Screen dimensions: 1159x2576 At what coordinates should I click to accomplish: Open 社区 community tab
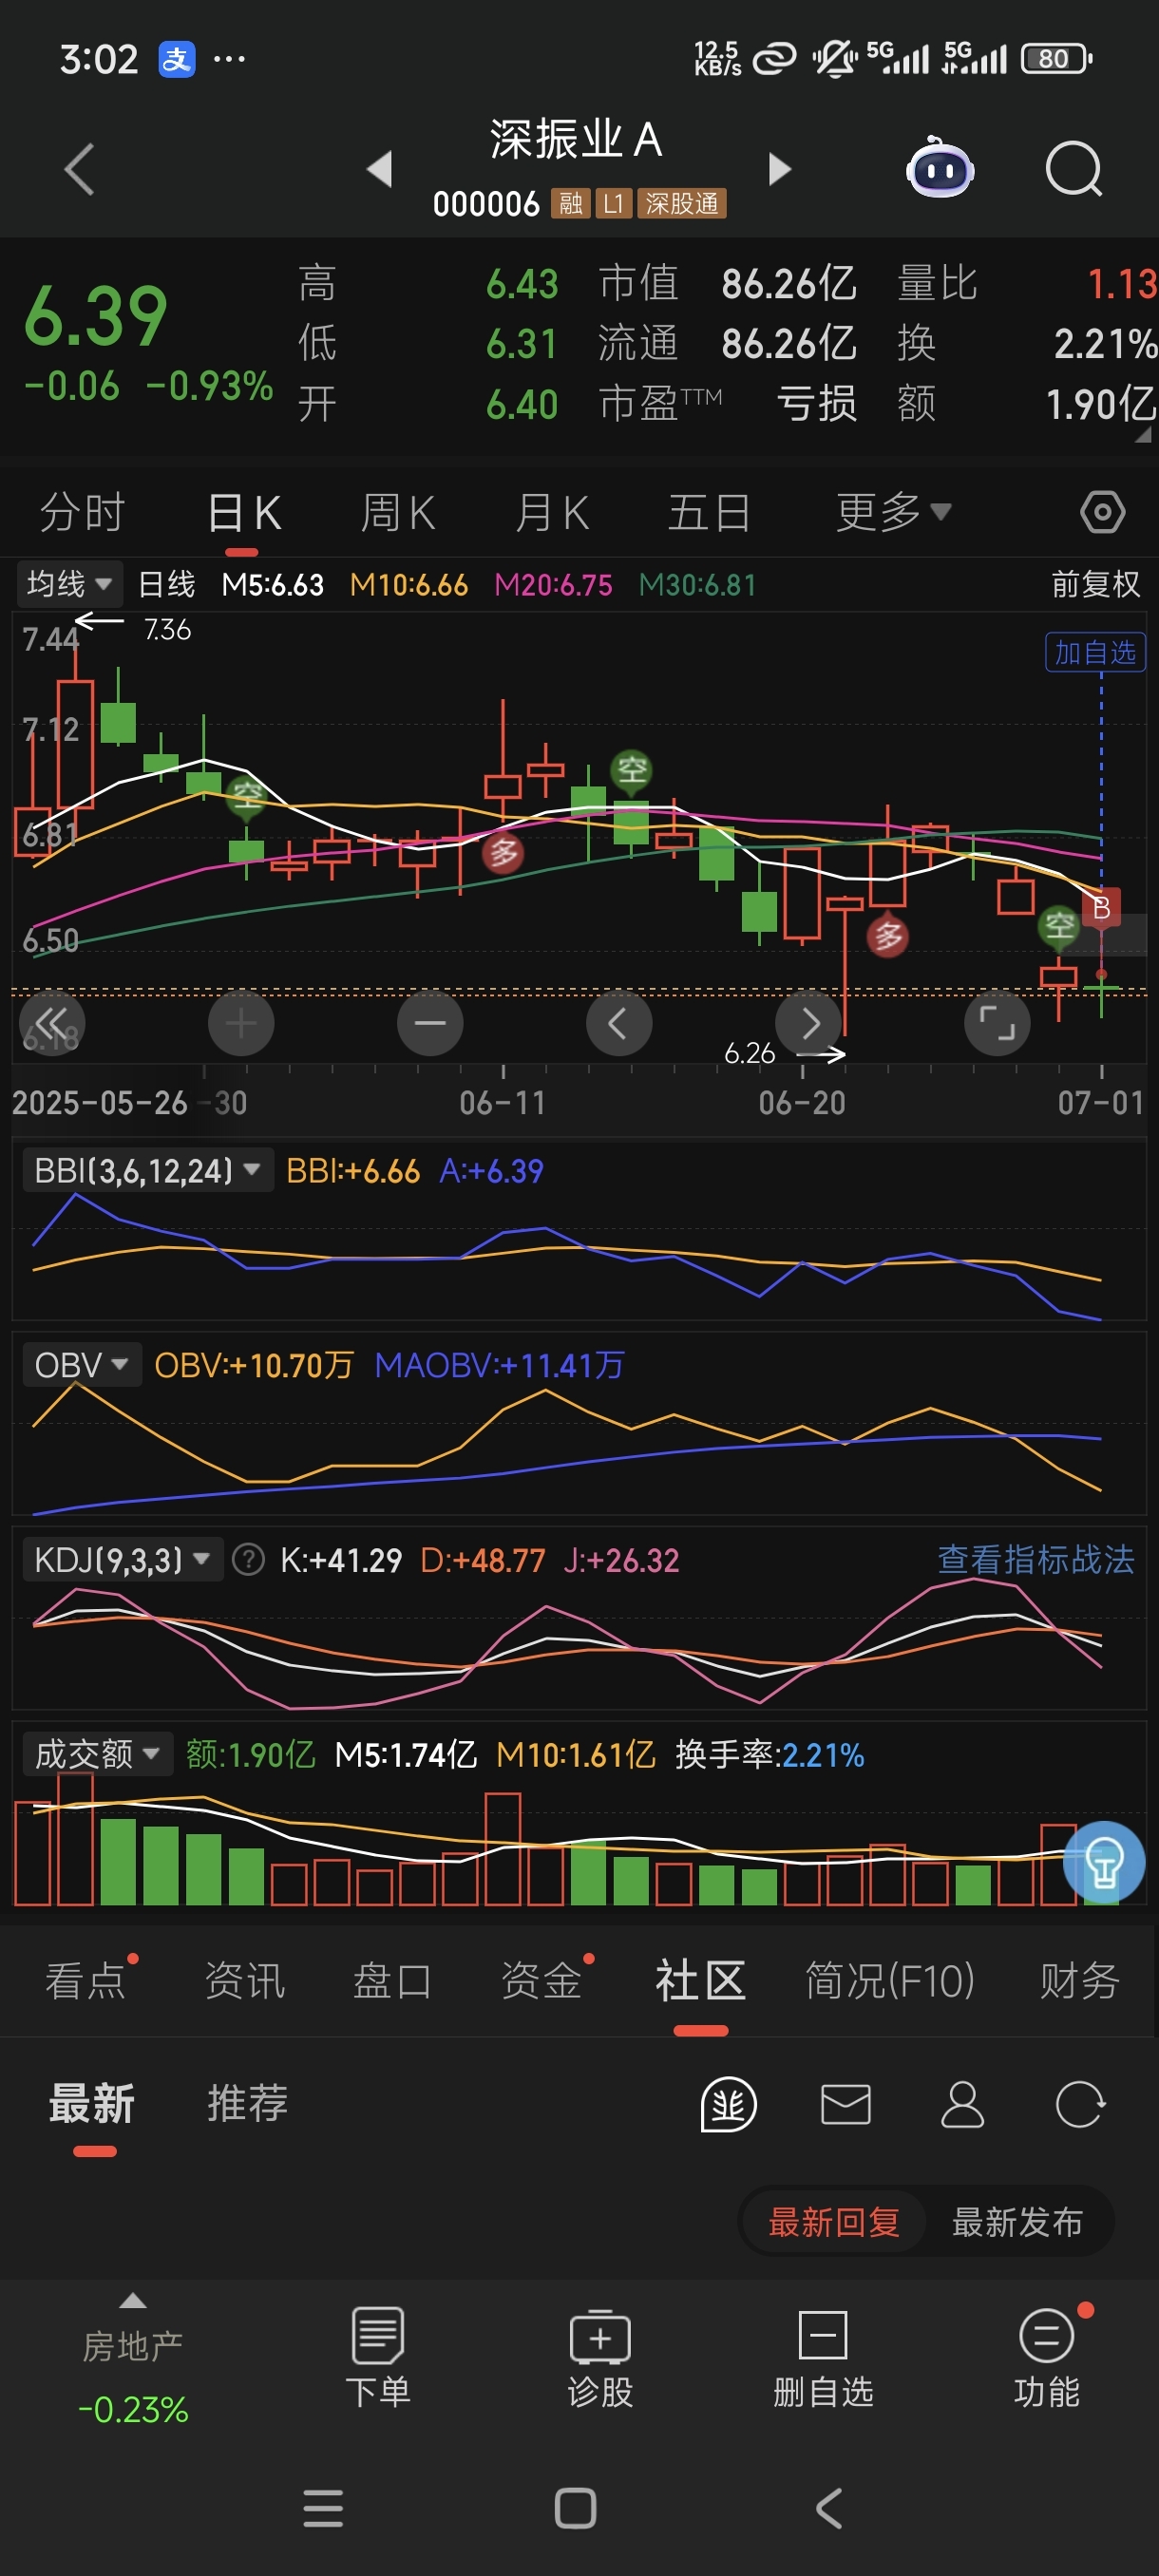(x=700, y=1980)
